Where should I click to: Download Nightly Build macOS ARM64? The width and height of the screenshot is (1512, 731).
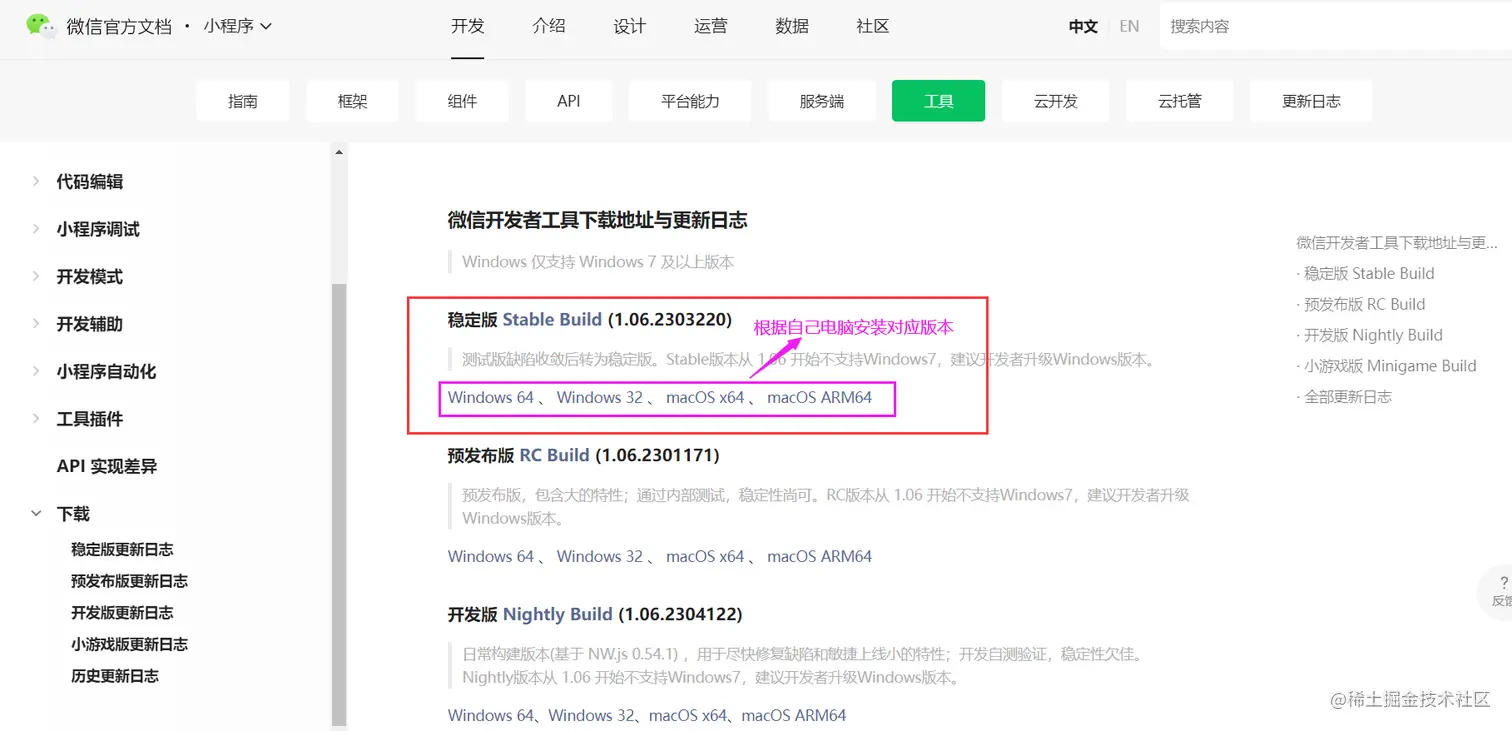pos(794,715)
